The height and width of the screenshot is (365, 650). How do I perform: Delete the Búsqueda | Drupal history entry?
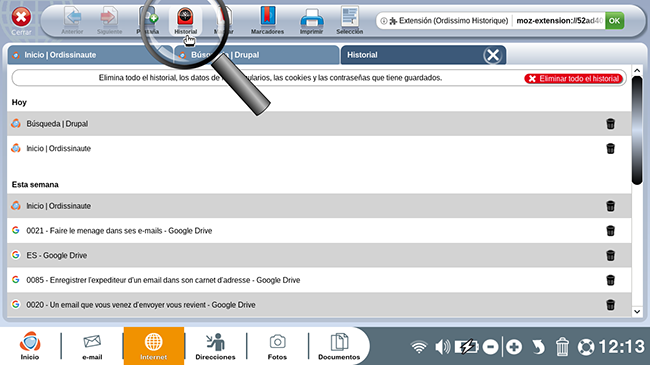pyautogui.click(x=610, y=124)
